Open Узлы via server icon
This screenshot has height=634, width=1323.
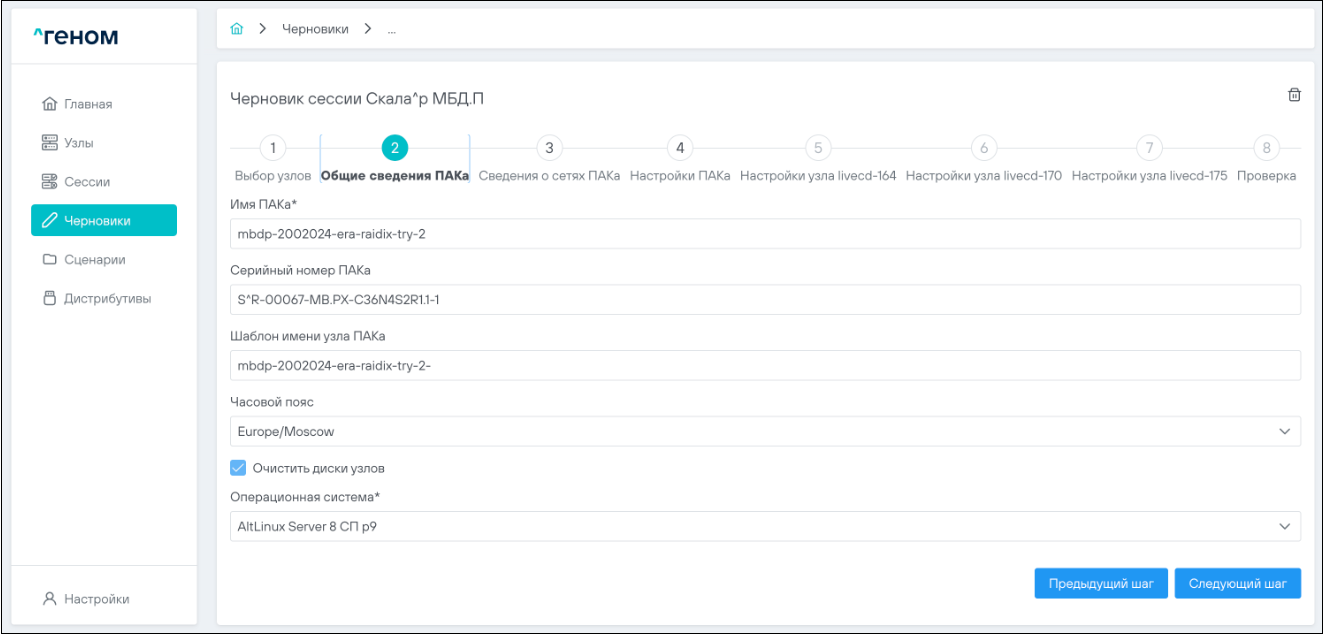pos(49,143)
